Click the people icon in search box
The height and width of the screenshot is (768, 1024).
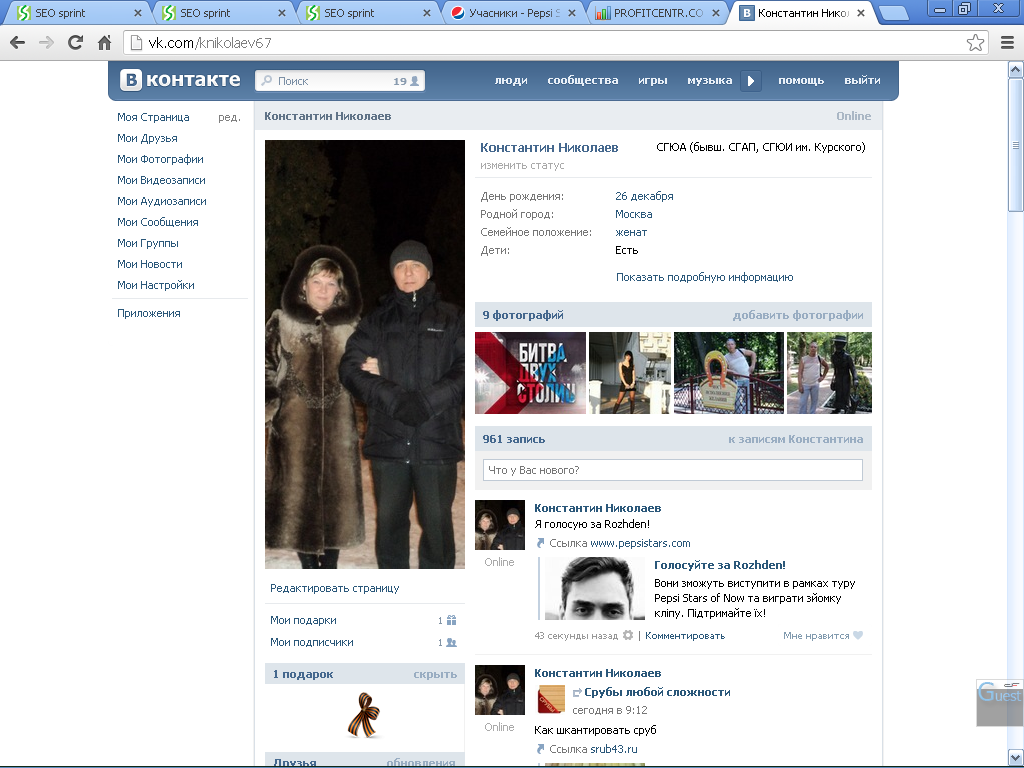point(414,81)
